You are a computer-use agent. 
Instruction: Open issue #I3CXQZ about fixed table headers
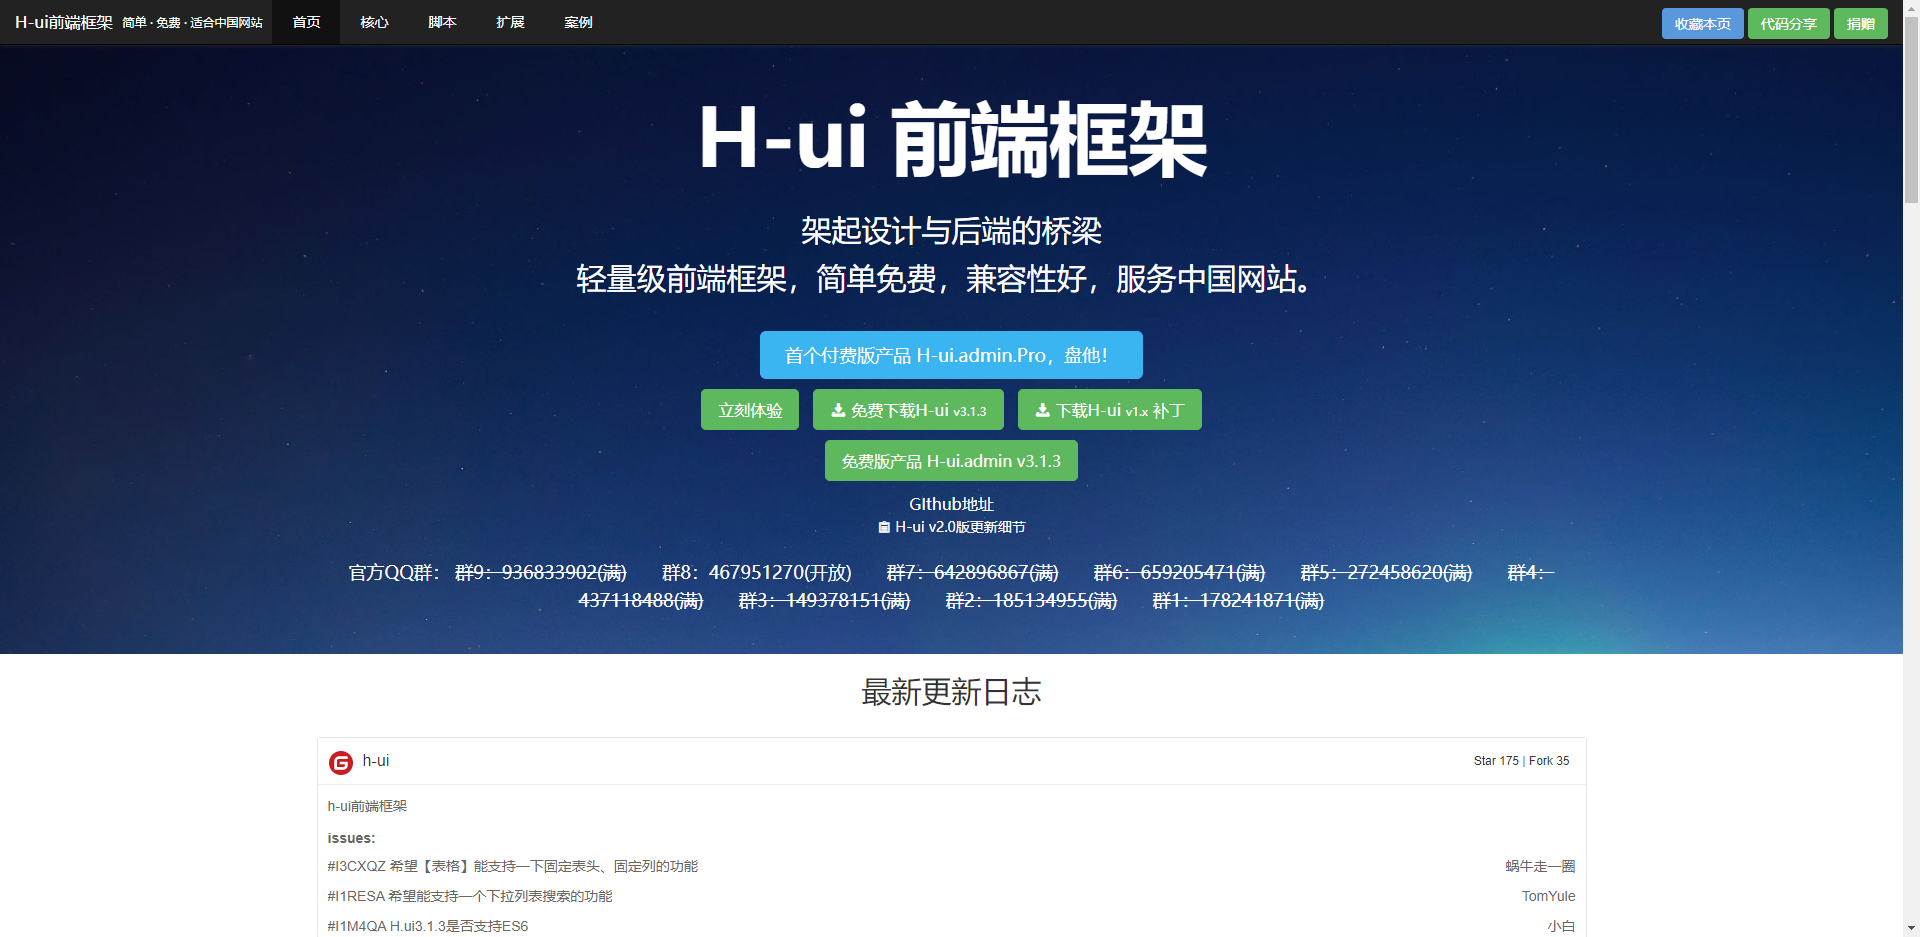pos(513,866)
